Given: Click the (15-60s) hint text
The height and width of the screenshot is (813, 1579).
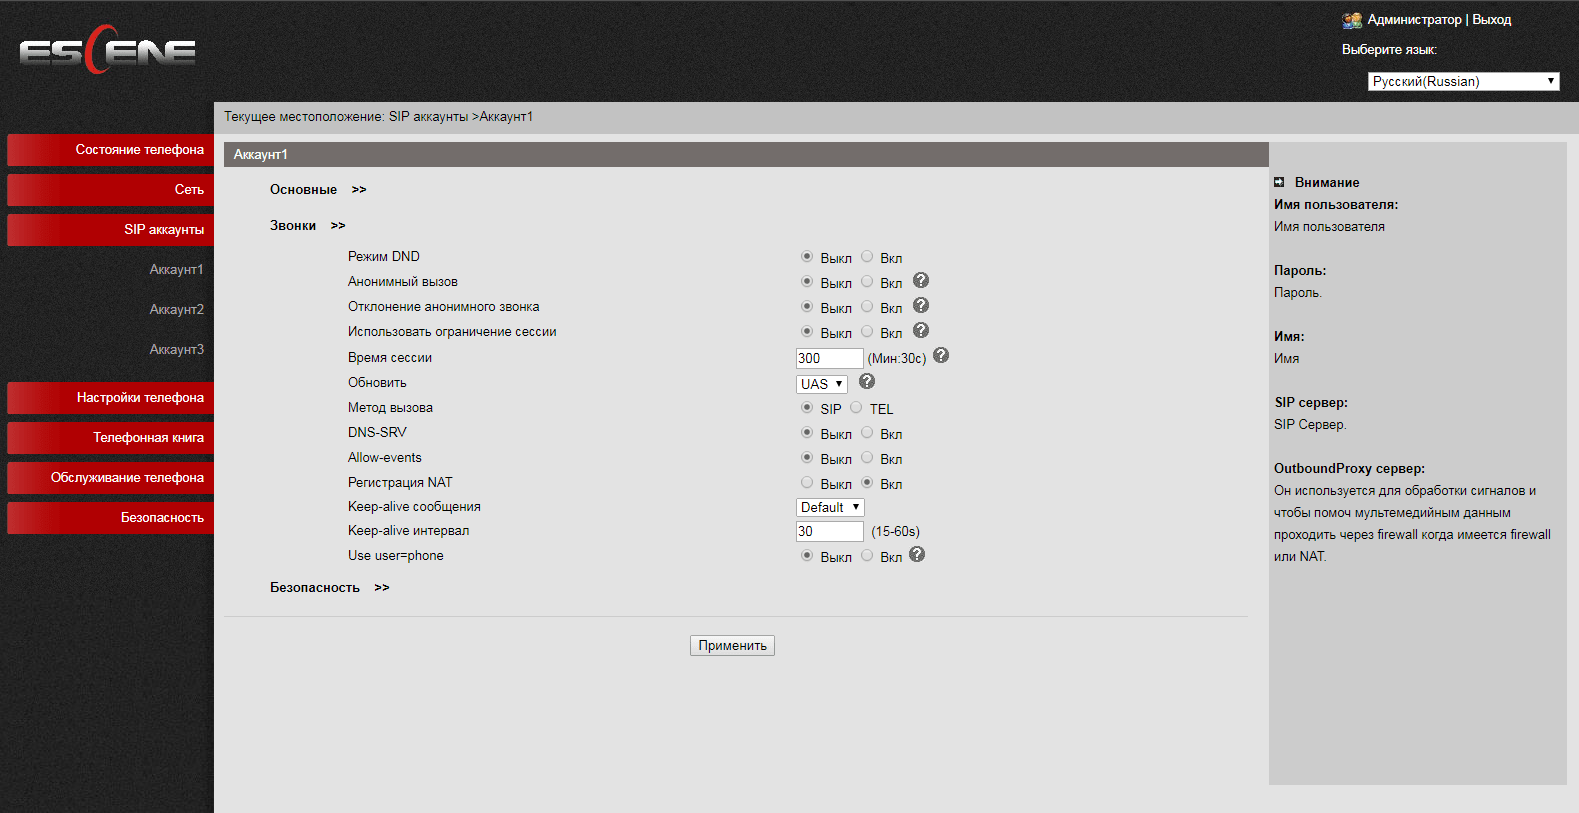Looking at the screenshot, I should [895, 531].
